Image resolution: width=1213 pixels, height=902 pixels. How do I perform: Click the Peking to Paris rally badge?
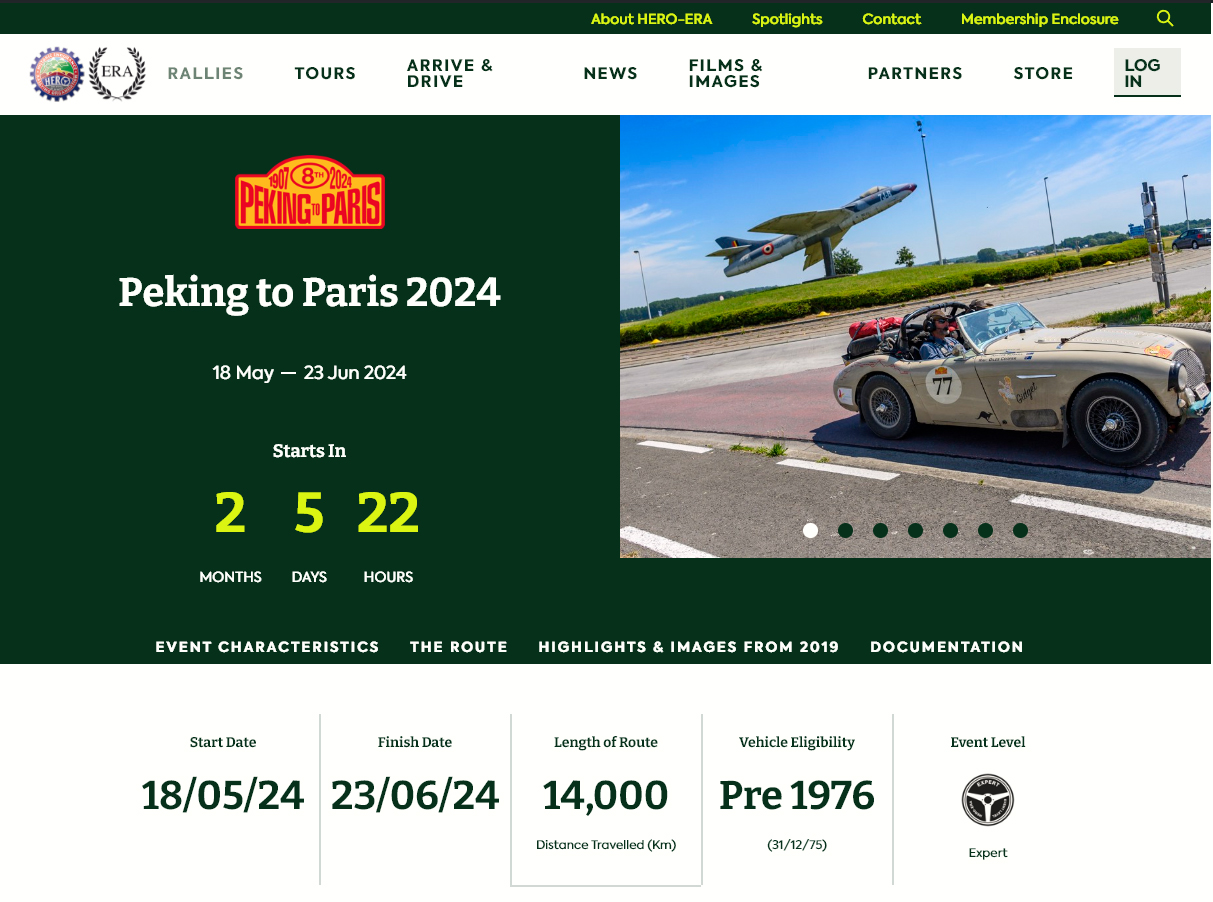point(310,193)
